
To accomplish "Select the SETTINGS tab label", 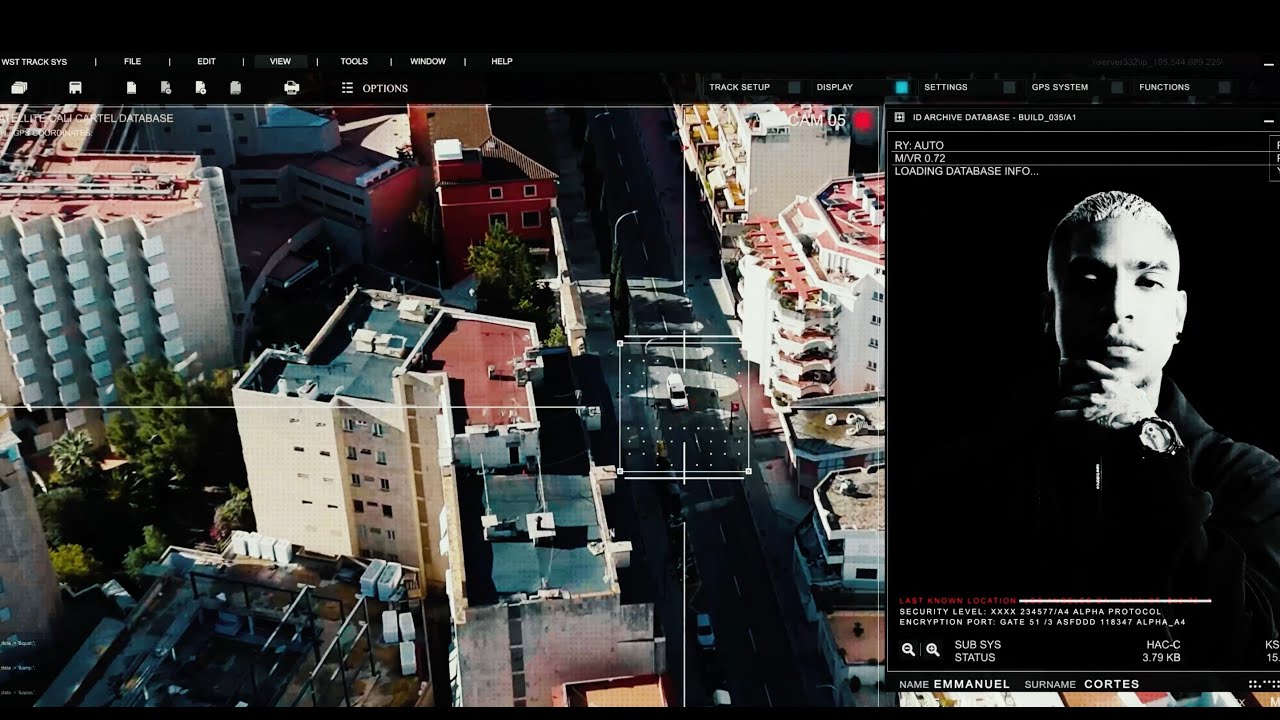I will coord(946,87).
